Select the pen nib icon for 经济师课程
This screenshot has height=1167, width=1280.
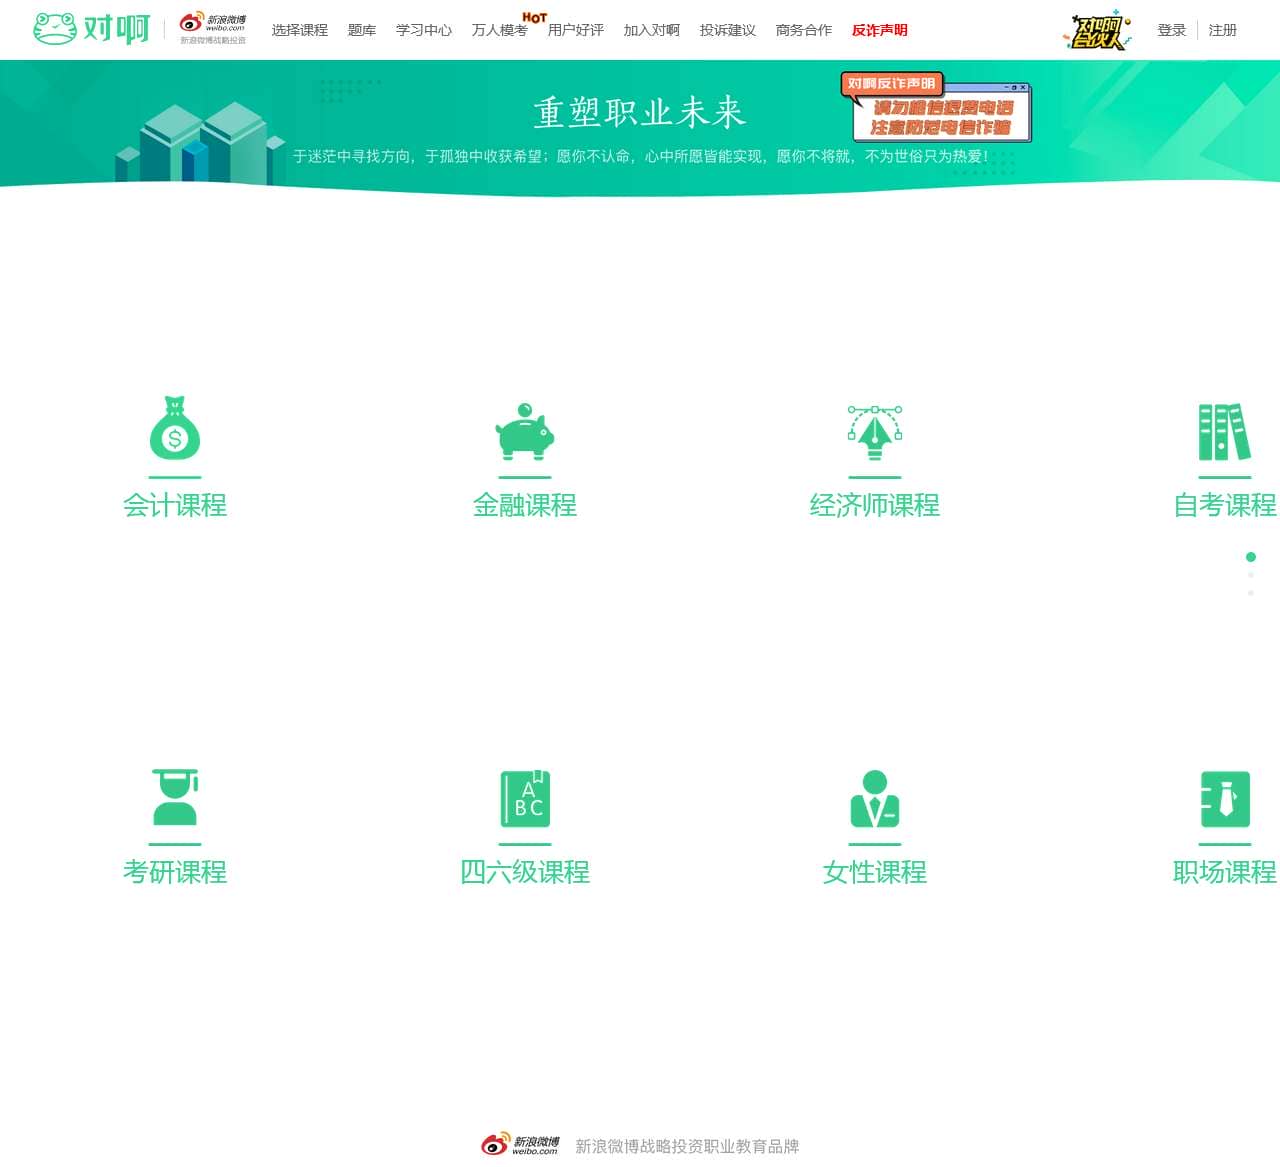tap(875, 435)
